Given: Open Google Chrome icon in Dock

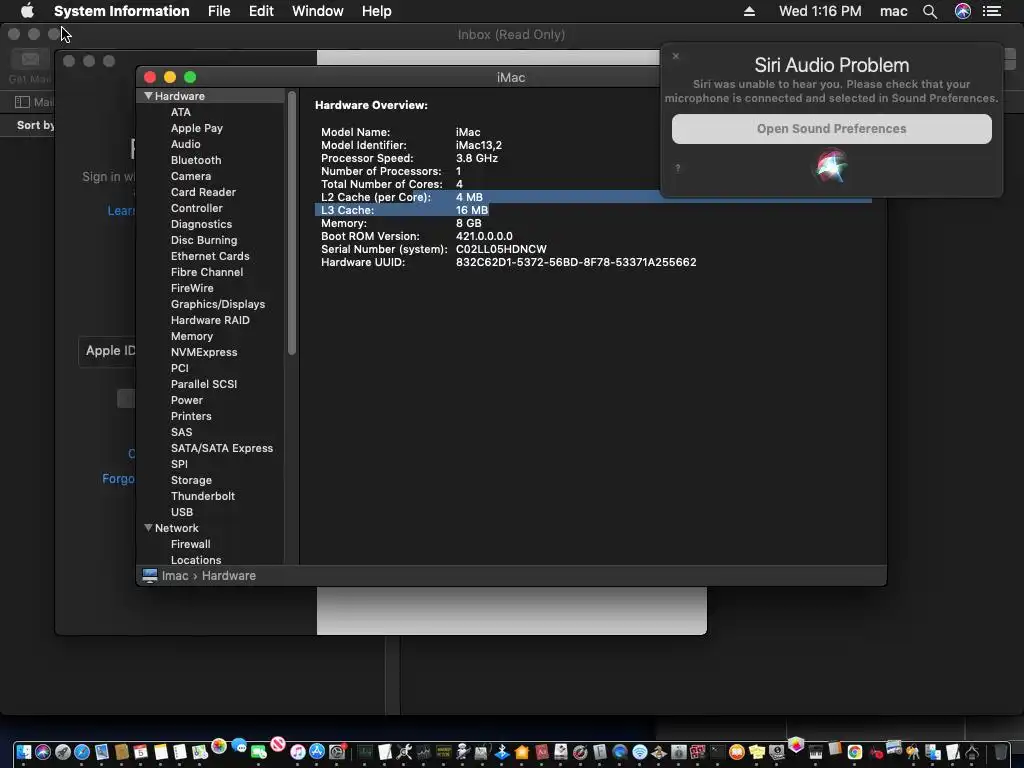Looking at the screenshot, I should [854, 752].
